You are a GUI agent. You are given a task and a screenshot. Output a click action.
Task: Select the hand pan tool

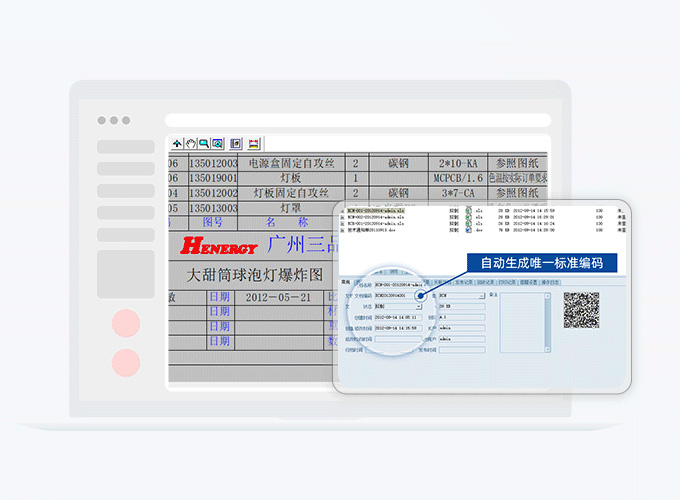coord(191,144)
